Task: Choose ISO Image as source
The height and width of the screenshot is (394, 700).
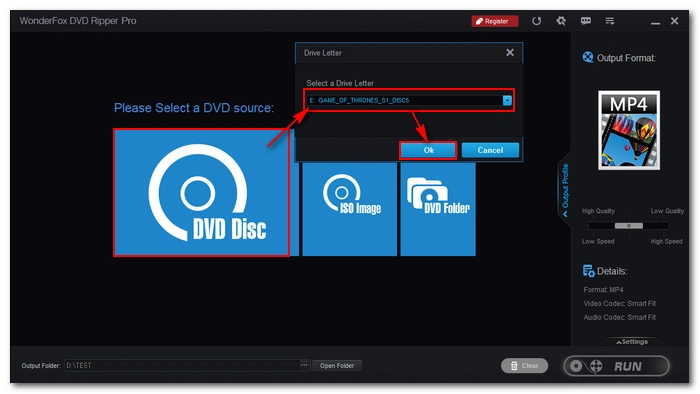Action: pos(350,209)
